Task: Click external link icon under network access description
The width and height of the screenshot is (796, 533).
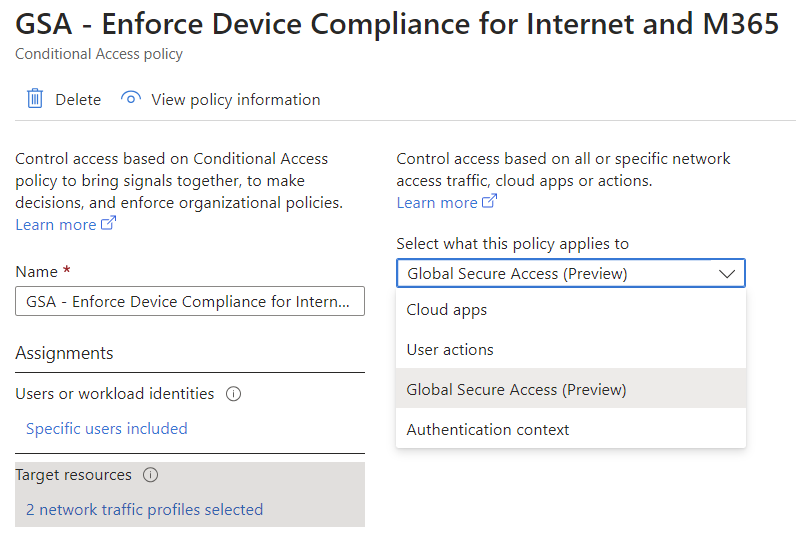Action: (490, 202)
